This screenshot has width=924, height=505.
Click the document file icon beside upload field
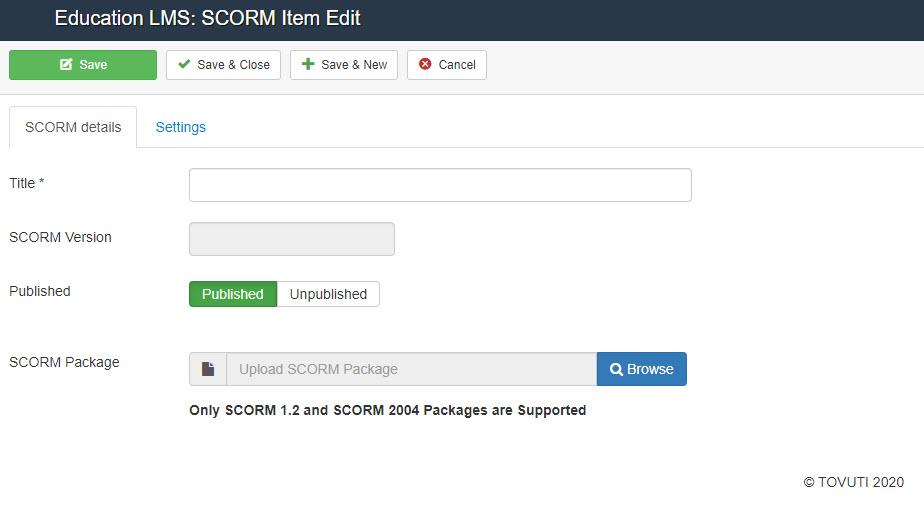coord(207,369)
